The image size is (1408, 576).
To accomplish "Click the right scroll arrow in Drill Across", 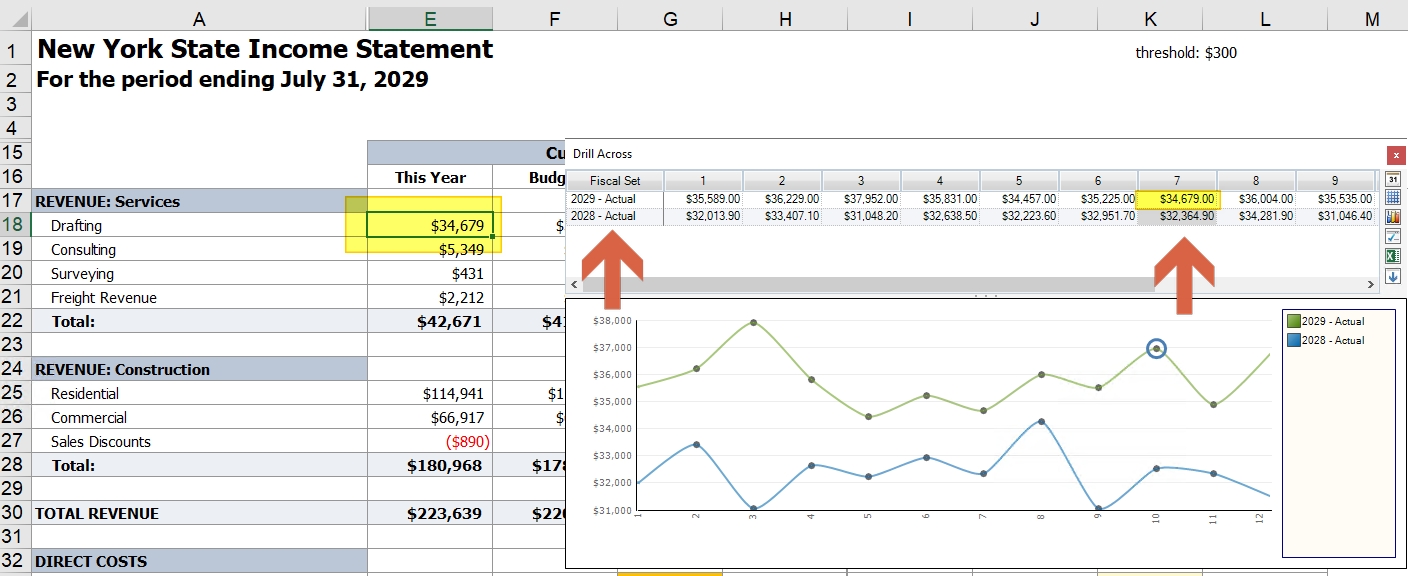I will point(1371,284).
